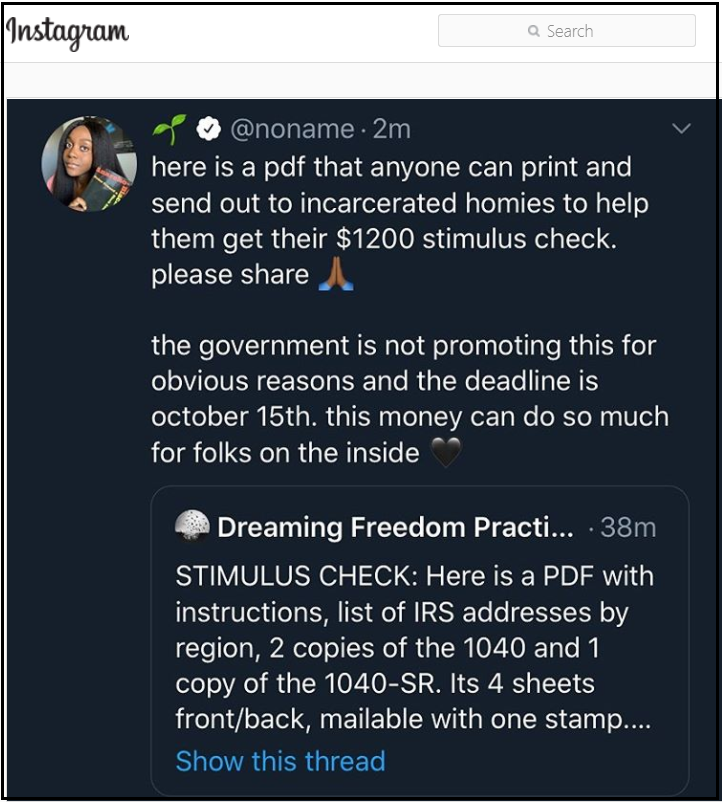
Task: Open the noname profile picture
Action: (89, 164)
